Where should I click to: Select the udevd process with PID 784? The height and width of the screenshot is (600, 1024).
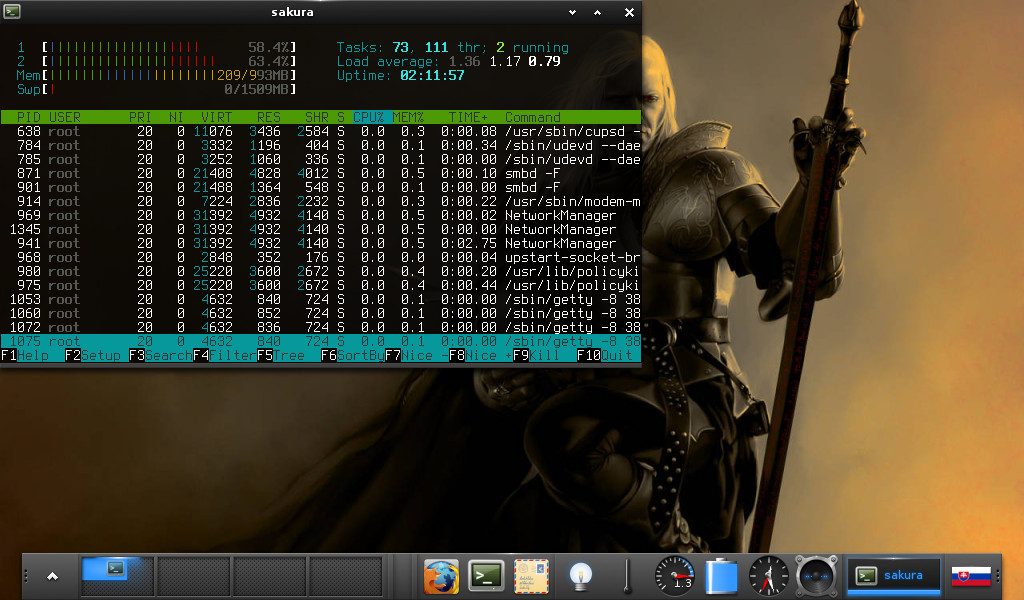point(321,146)
